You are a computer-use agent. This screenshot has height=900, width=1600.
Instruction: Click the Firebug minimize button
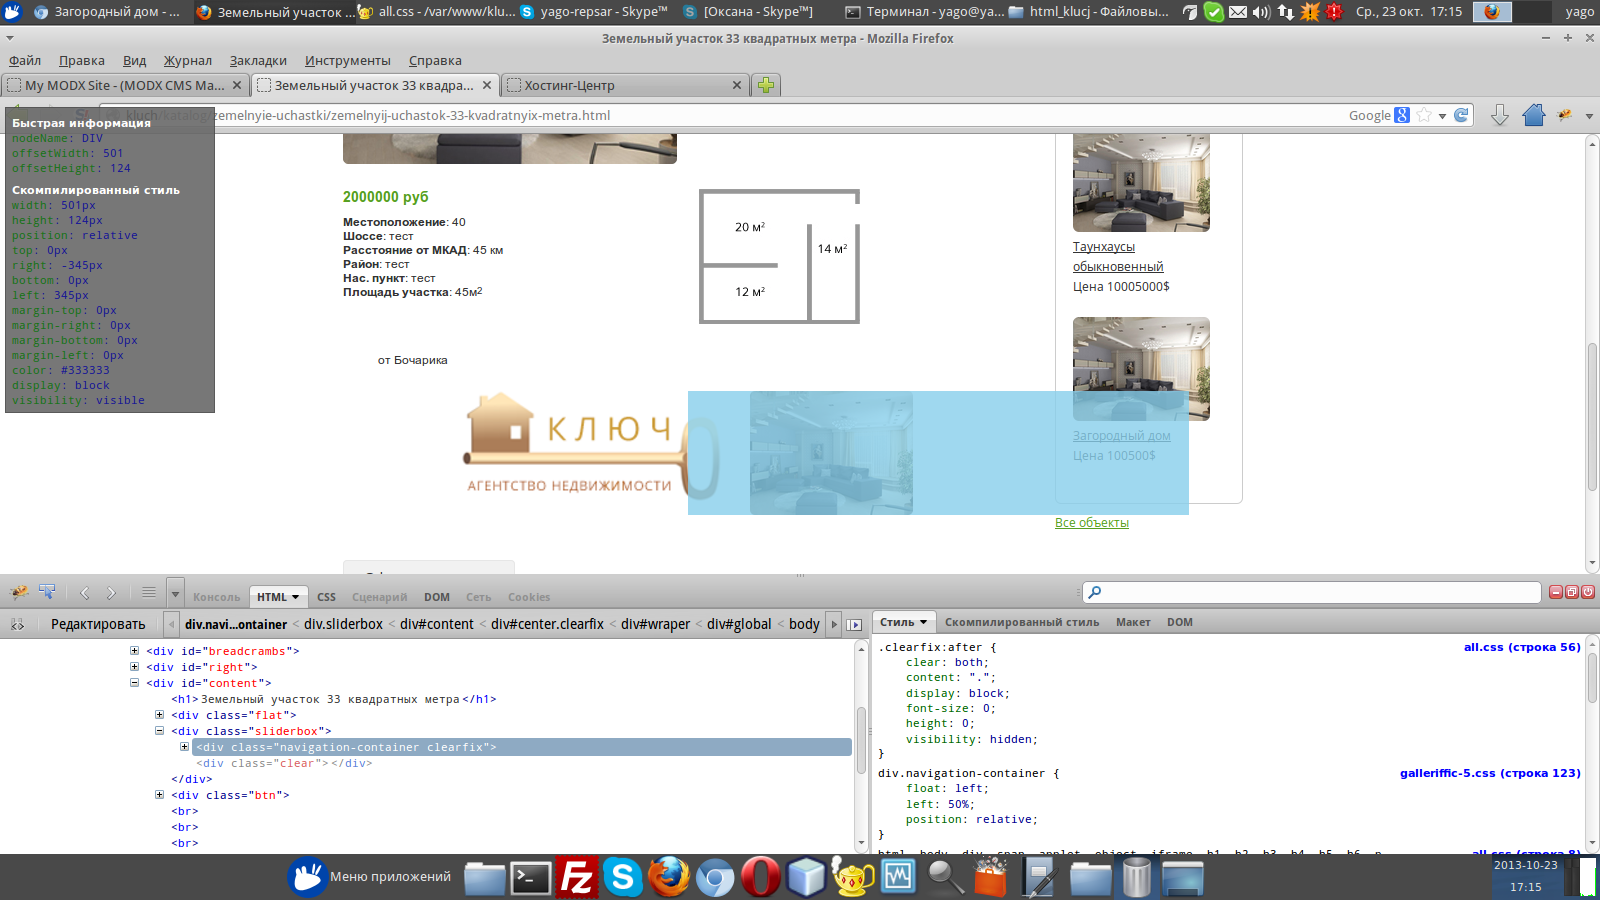pos(1556,592)
